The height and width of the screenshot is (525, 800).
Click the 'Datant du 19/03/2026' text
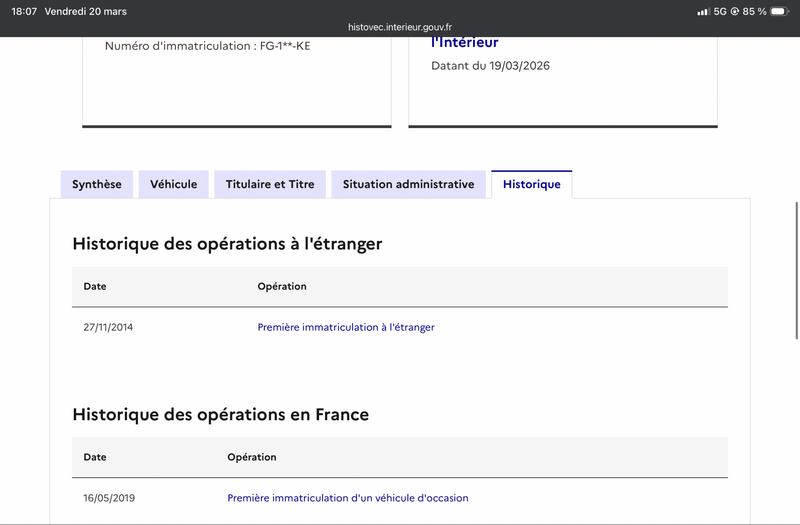click(x=490, y=66)
